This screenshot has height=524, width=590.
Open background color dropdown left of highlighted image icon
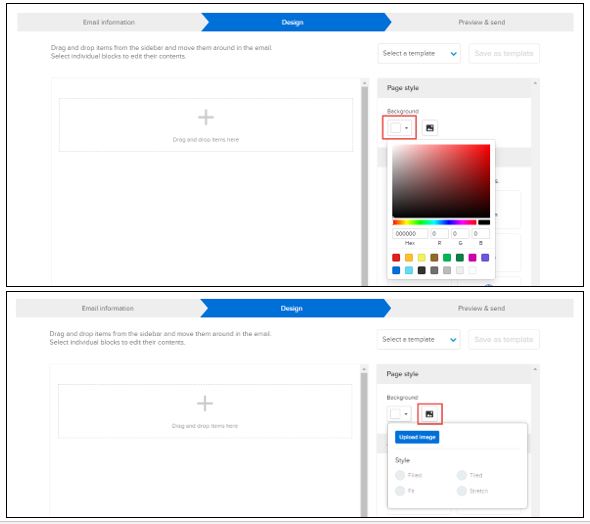tap(399, 414)
